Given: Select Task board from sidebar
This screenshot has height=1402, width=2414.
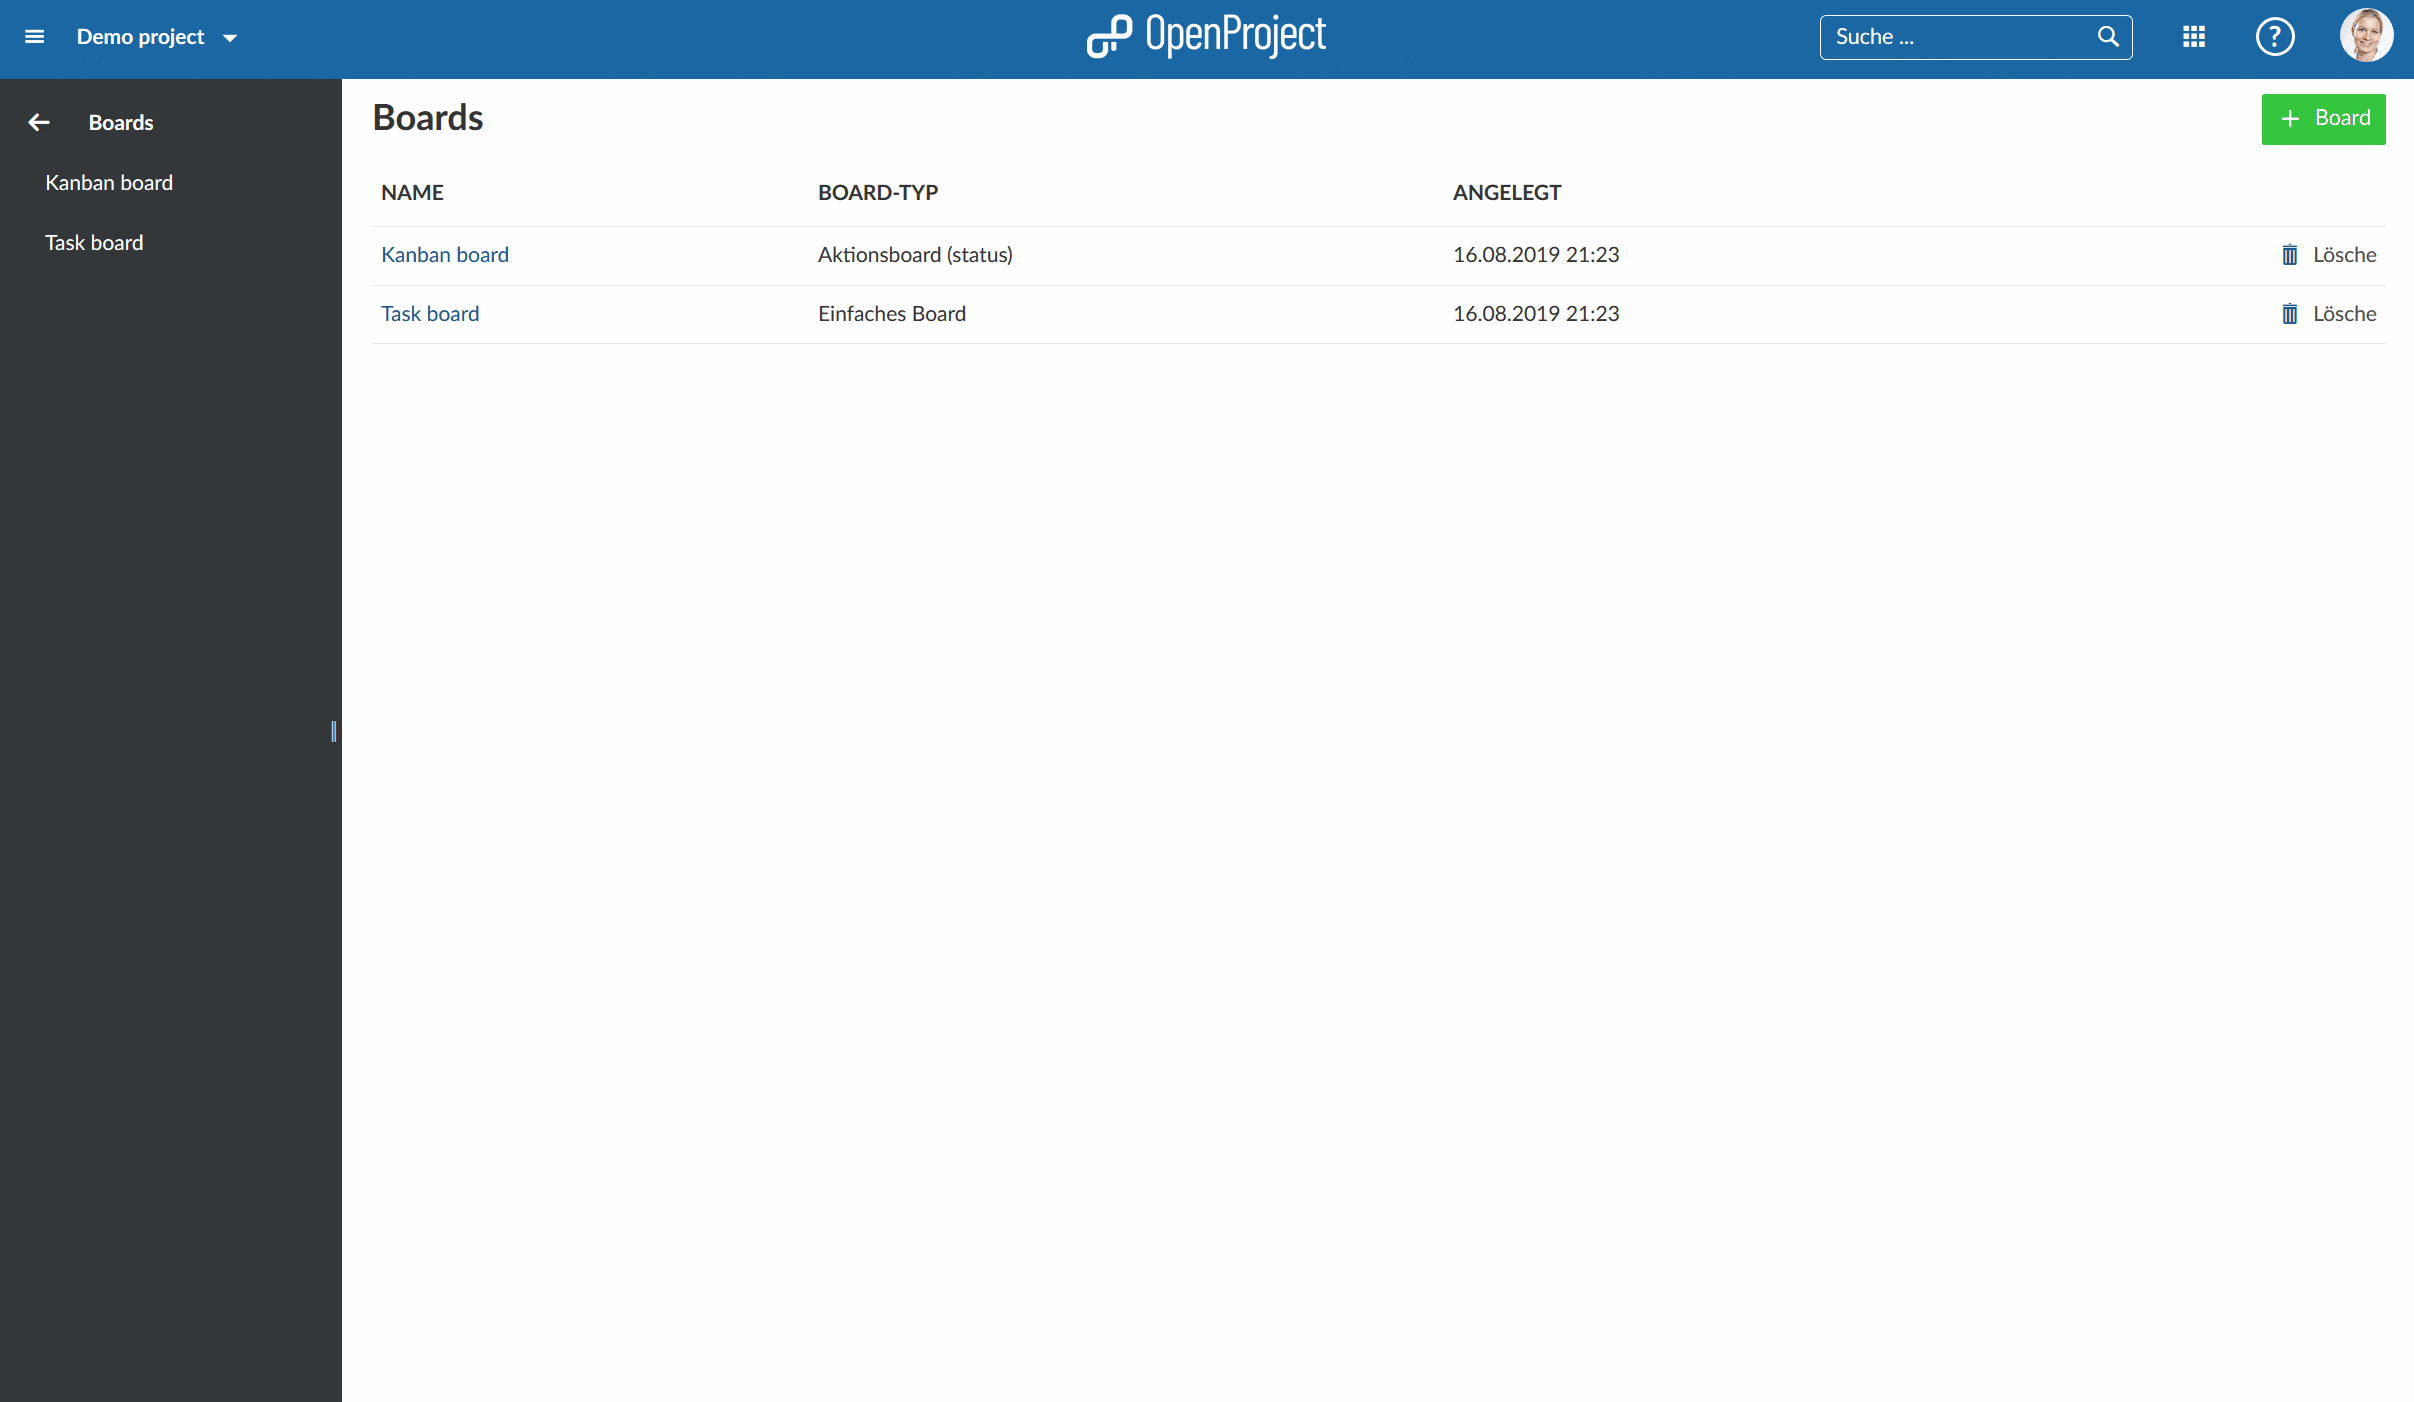Looking at the screenshot, I should click(93, 242).
